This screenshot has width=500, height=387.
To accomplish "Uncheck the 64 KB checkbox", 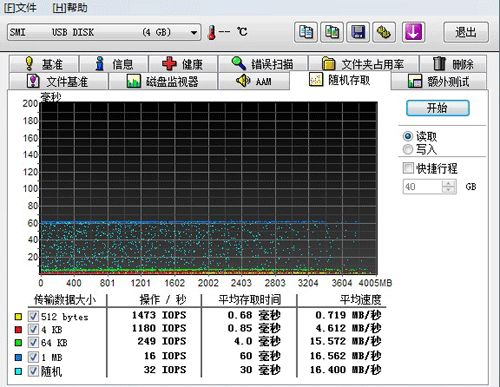I will click(33, 342).
